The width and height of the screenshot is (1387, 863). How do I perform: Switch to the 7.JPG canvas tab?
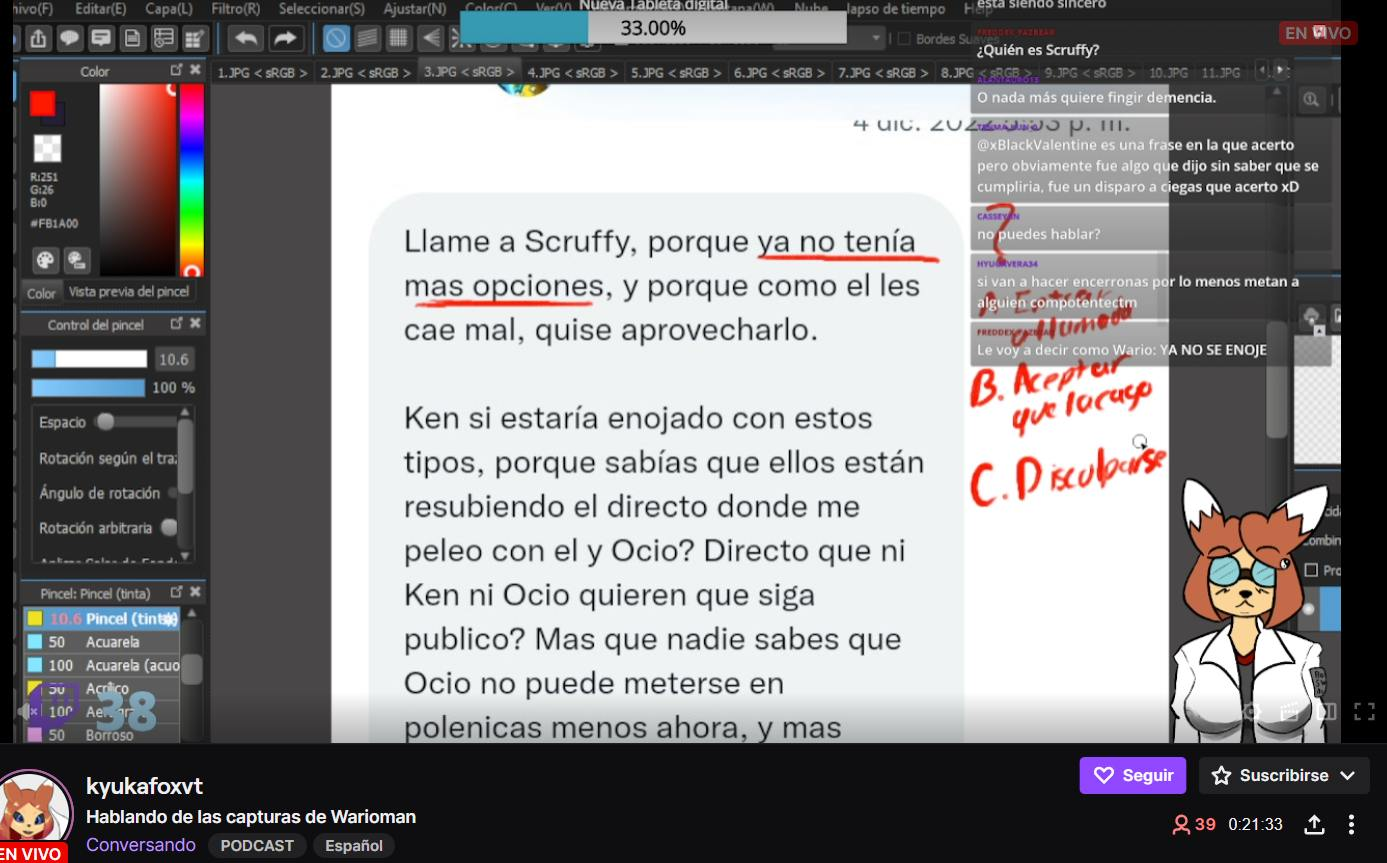(883, 73)
